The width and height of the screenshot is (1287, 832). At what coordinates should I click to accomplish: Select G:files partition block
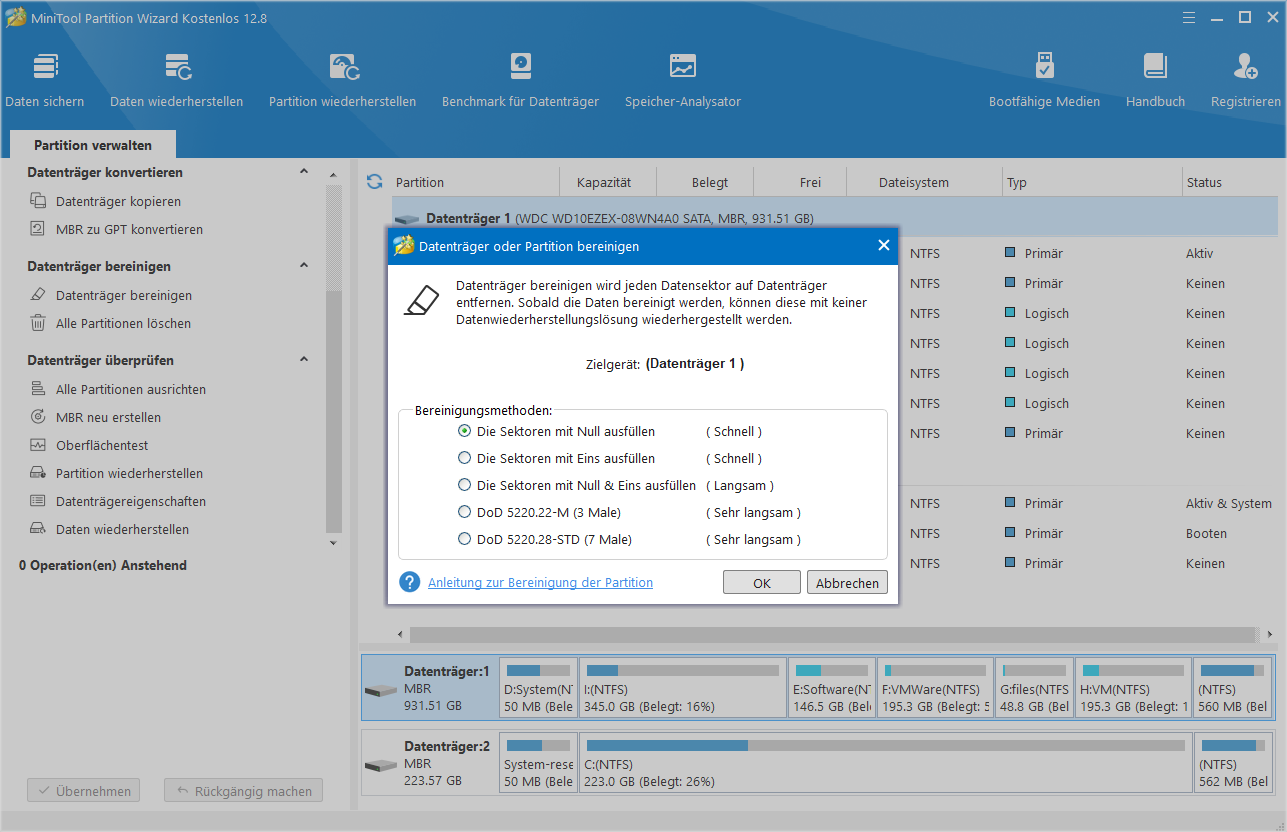tap(1035, 688)
